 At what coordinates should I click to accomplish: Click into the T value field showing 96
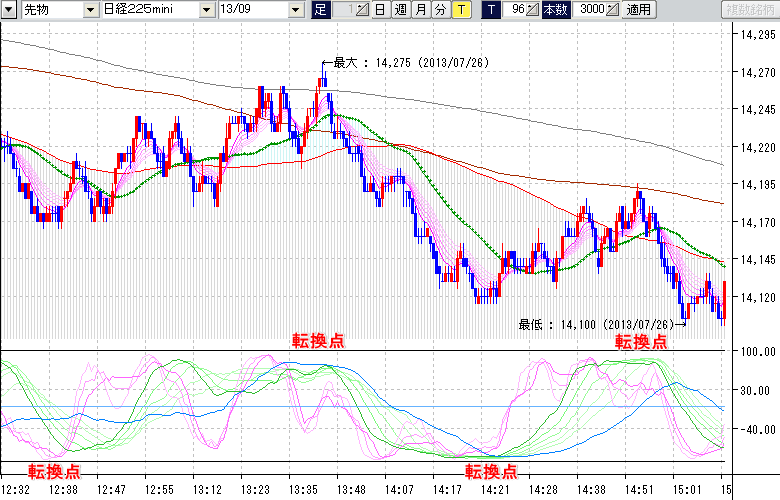pyautogui.click(x=515, y=10)
